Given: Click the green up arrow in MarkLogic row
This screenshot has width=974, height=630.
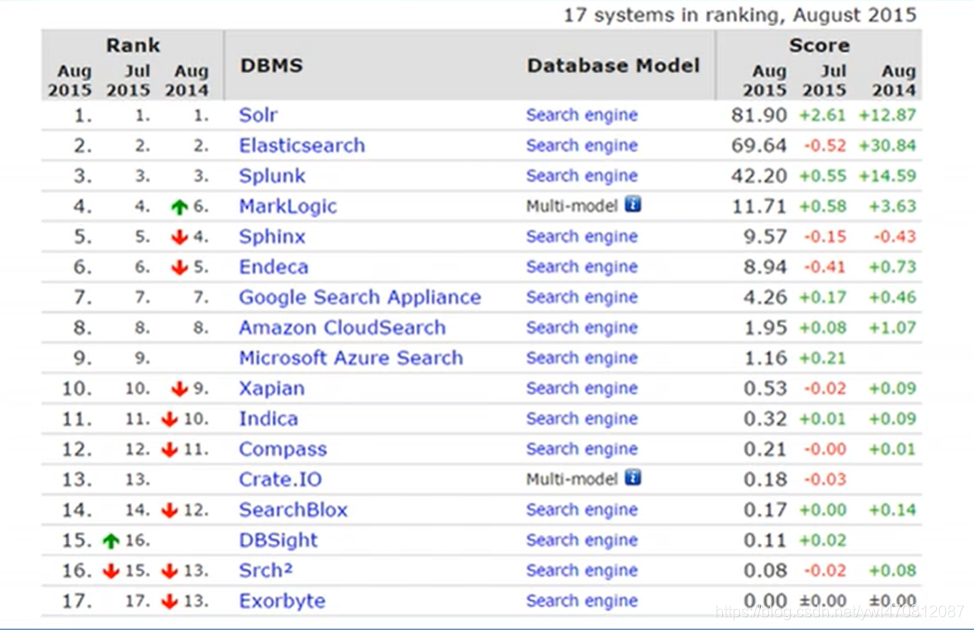Looking at the screenshot, I should [180, 207].
